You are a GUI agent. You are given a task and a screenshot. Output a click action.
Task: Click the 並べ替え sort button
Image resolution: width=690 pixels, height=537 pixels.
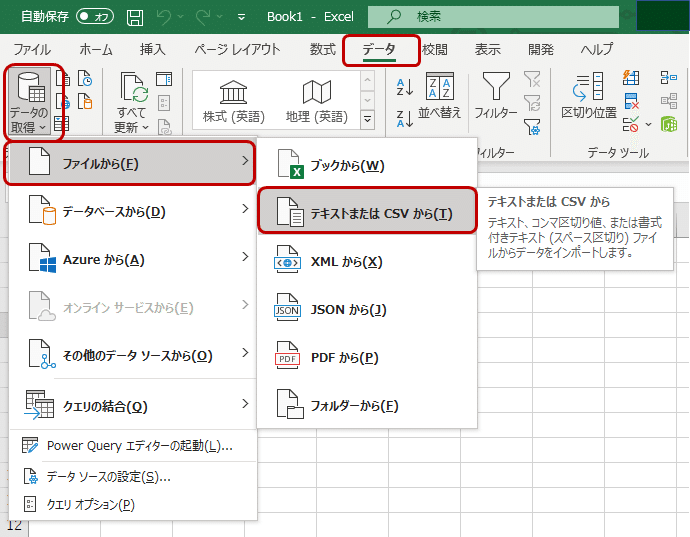pos(440,97)
